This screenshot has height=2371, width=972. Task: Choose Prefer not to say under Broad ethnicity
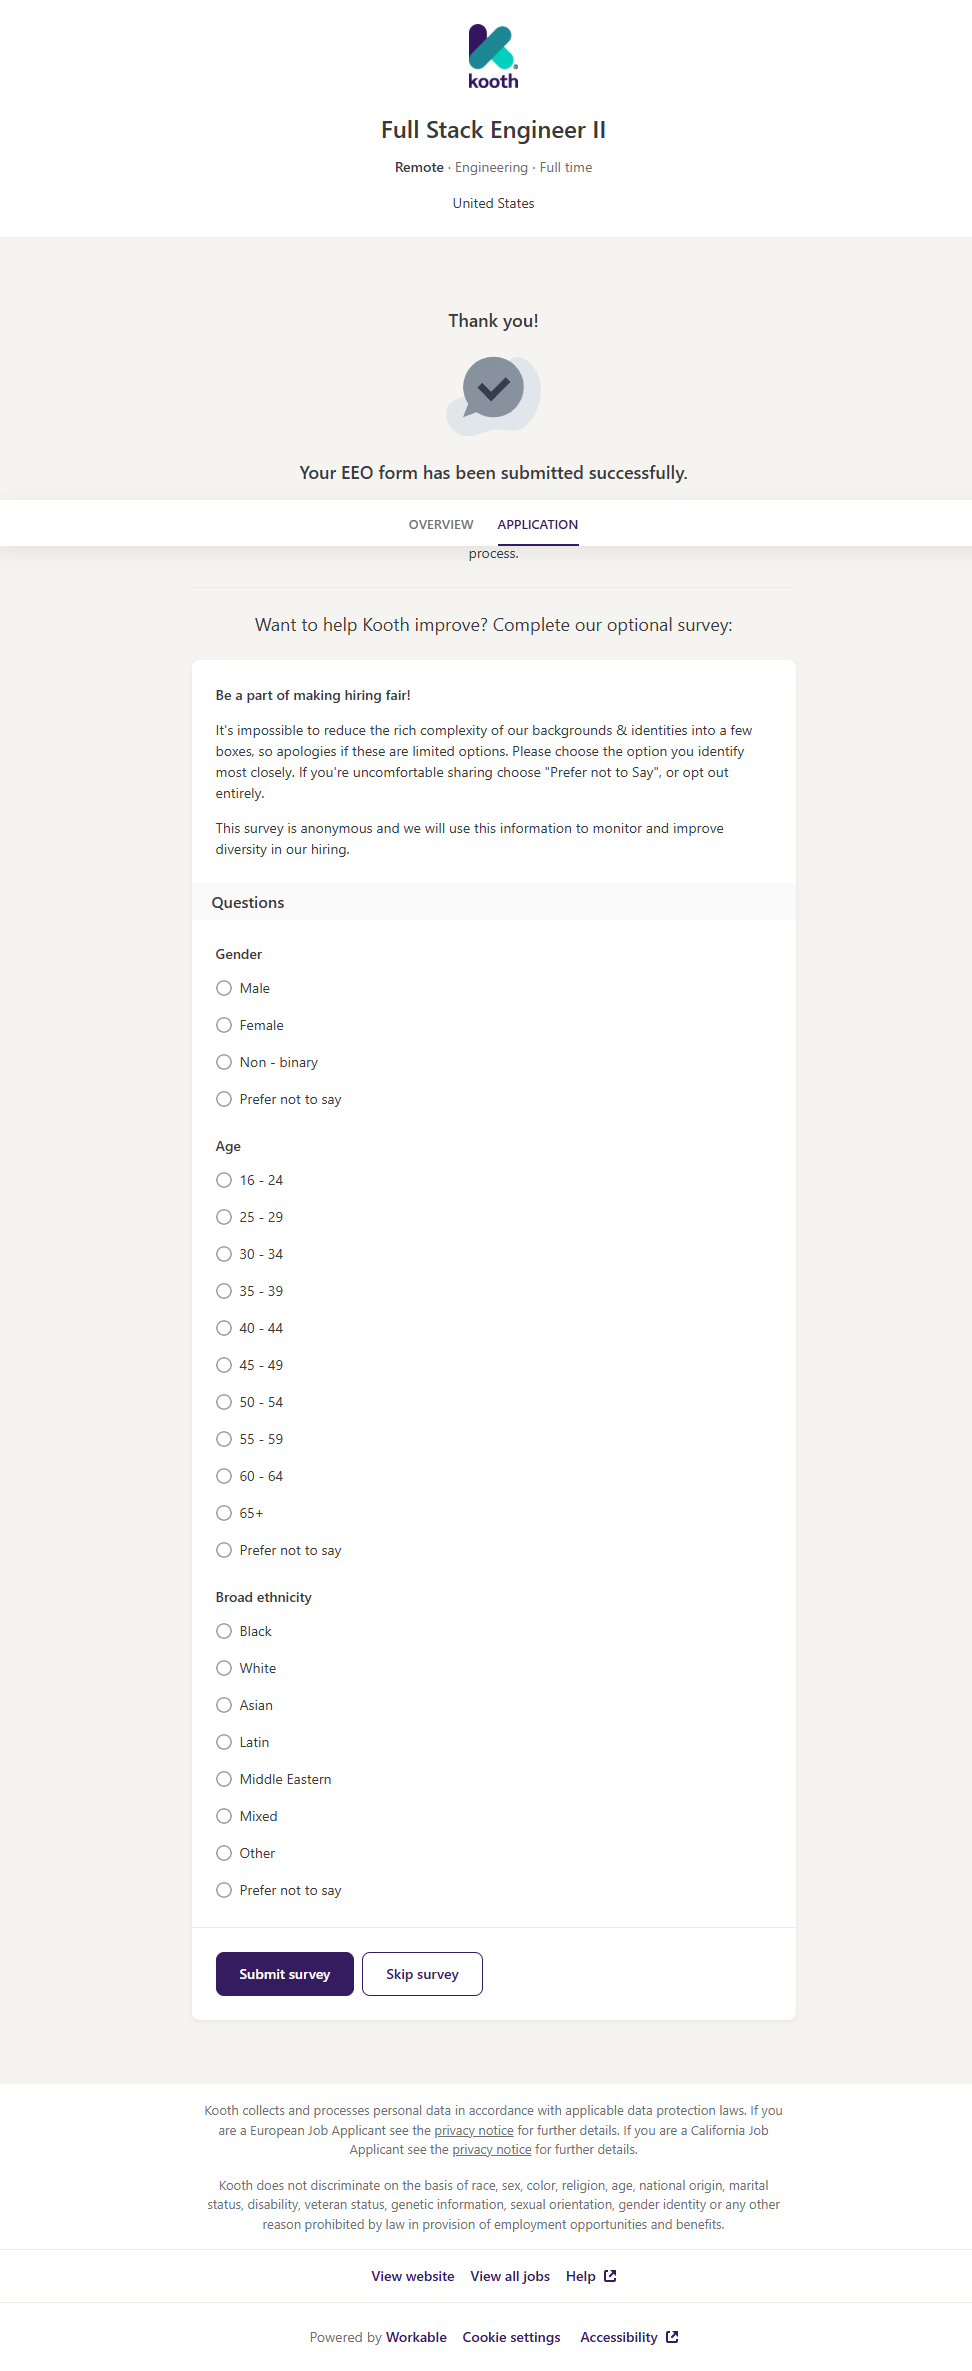tap(224, 1890)
